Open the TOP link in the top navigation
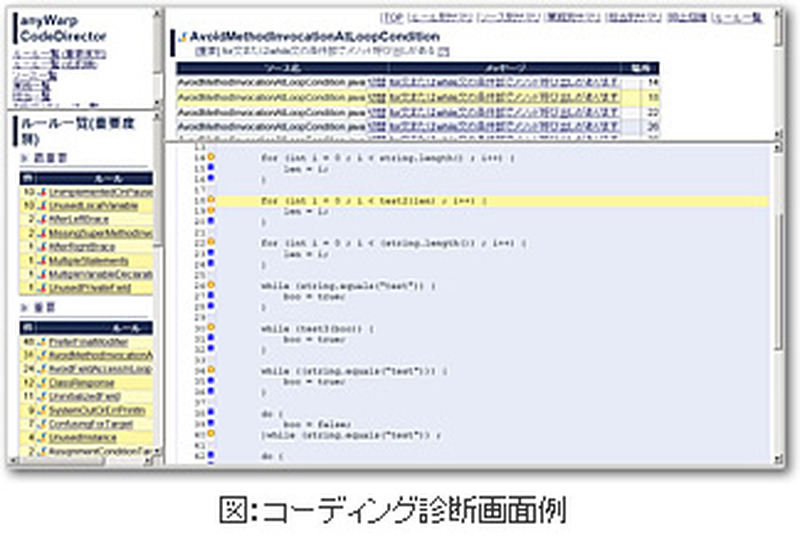The height and width of the screenshot is (543, 800). [x=392, y=19]
